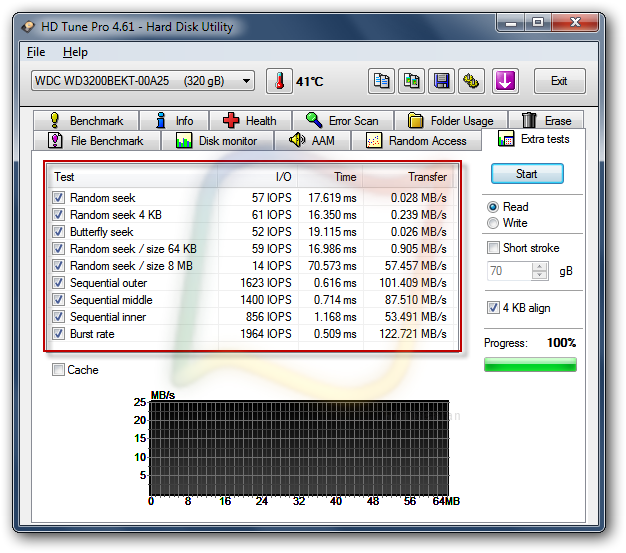Viewport: 626px width, 553px height.
Task: Click the 122.721 MB/s burst rate value
Action: 412,333
